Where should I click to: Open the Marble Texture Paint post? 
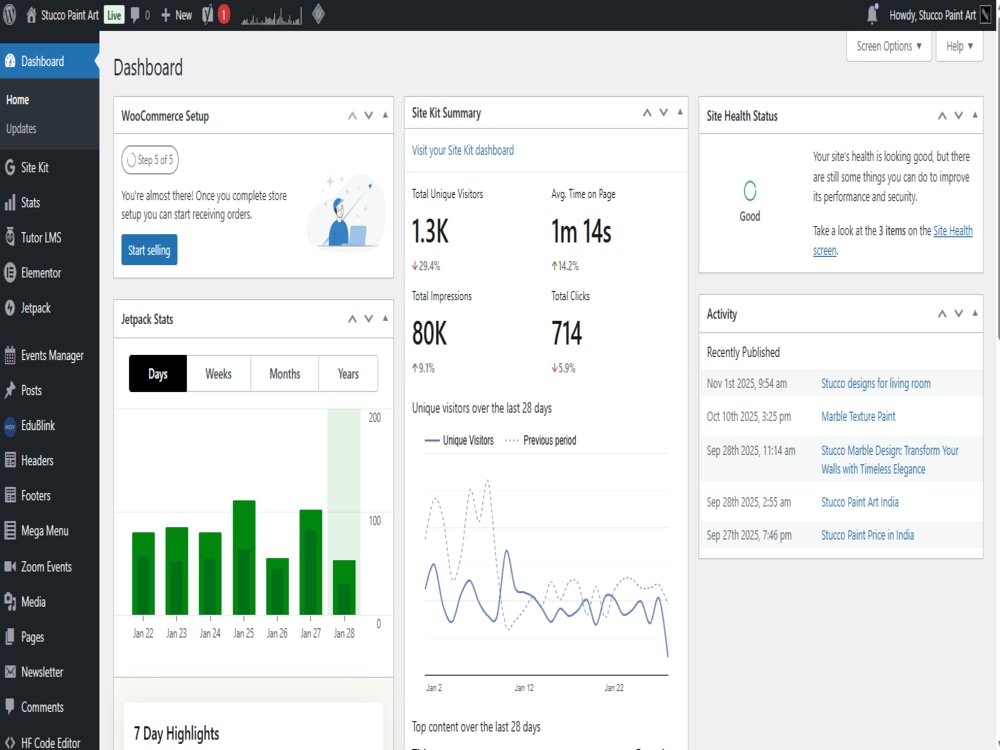click(x=858, y=416)
